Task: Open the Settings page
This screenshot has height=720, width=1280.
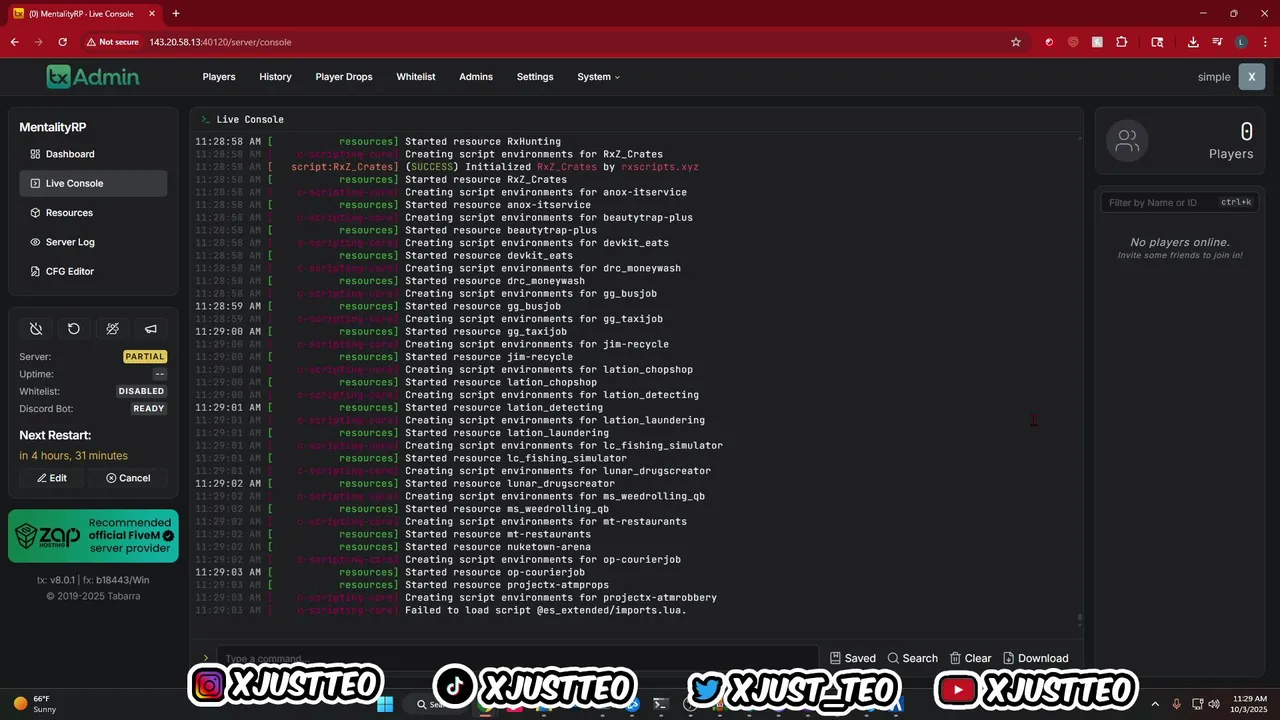Action: tap(535, 77)
